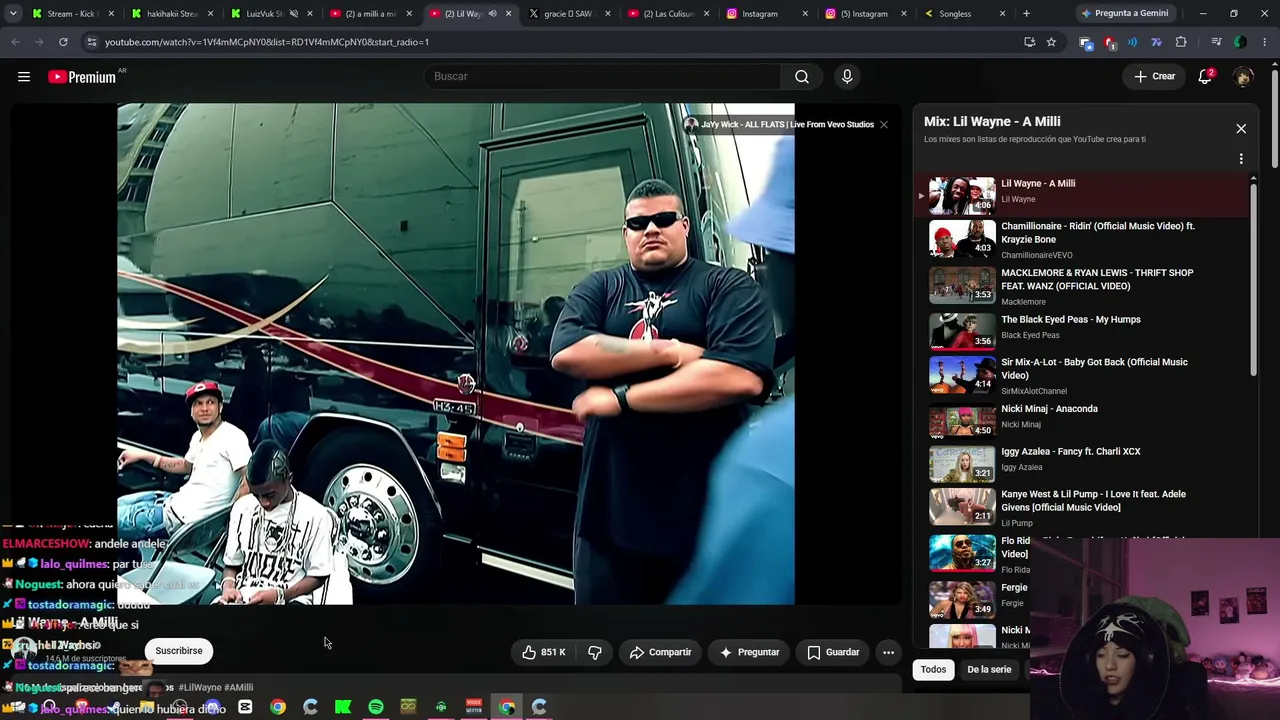Open Kanye West & Lil Pump - I Love It title
The height and width of the screenshot is (720, 1280).
point(1093,501)
